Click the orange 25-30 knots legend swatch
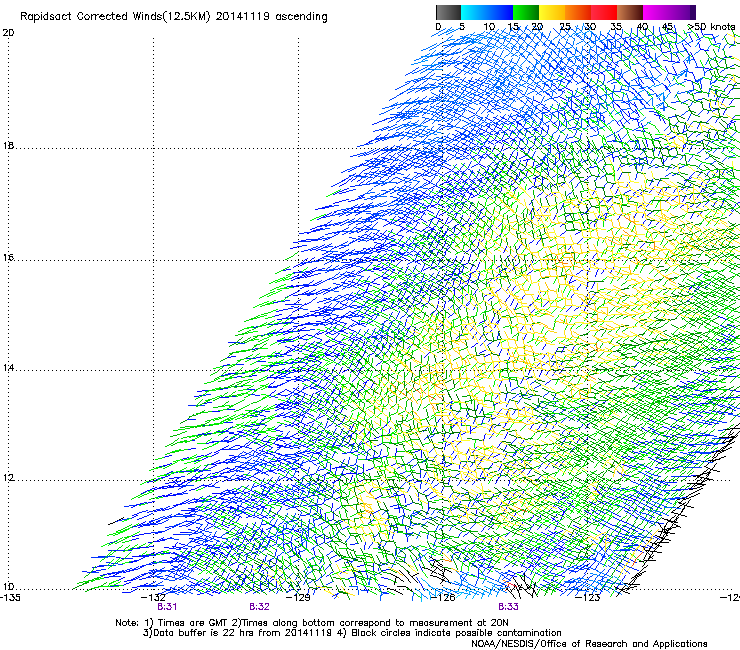Viewport: 740px width, 650px height. (x=578, y=12)
